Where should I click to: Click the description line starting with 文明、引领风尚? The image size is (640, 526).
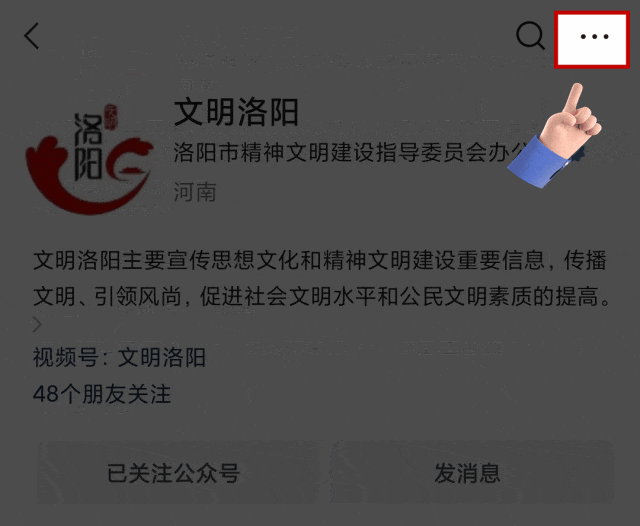[322, 296]
